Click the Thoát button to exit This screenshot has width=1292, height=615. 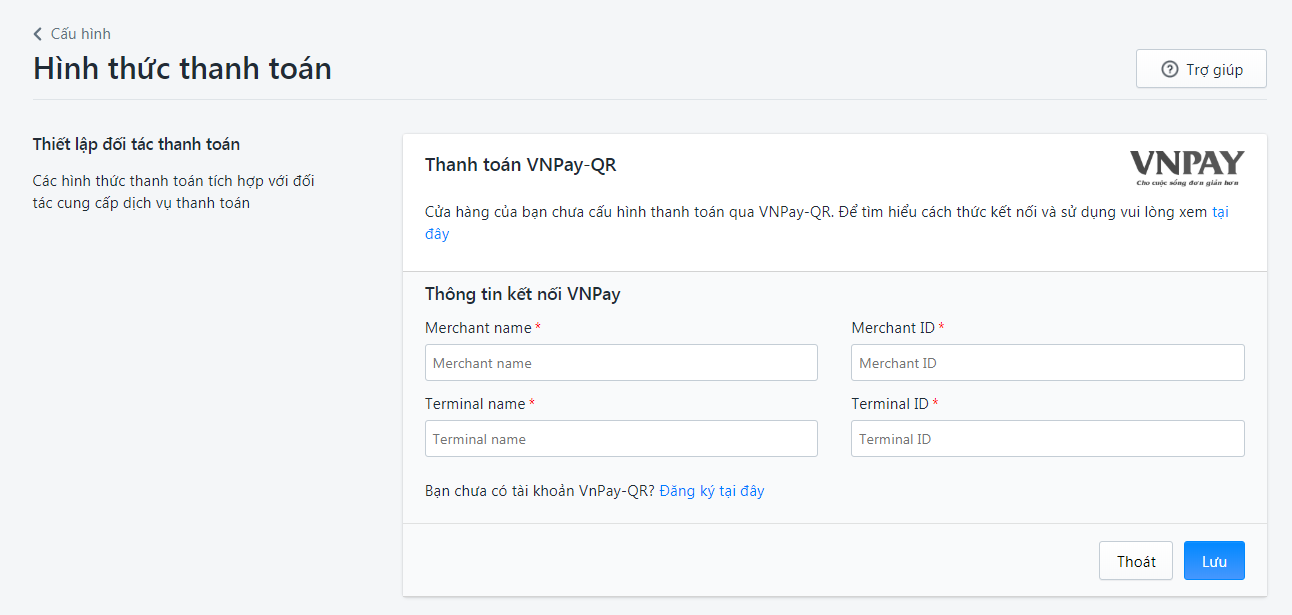(1136, 561)
